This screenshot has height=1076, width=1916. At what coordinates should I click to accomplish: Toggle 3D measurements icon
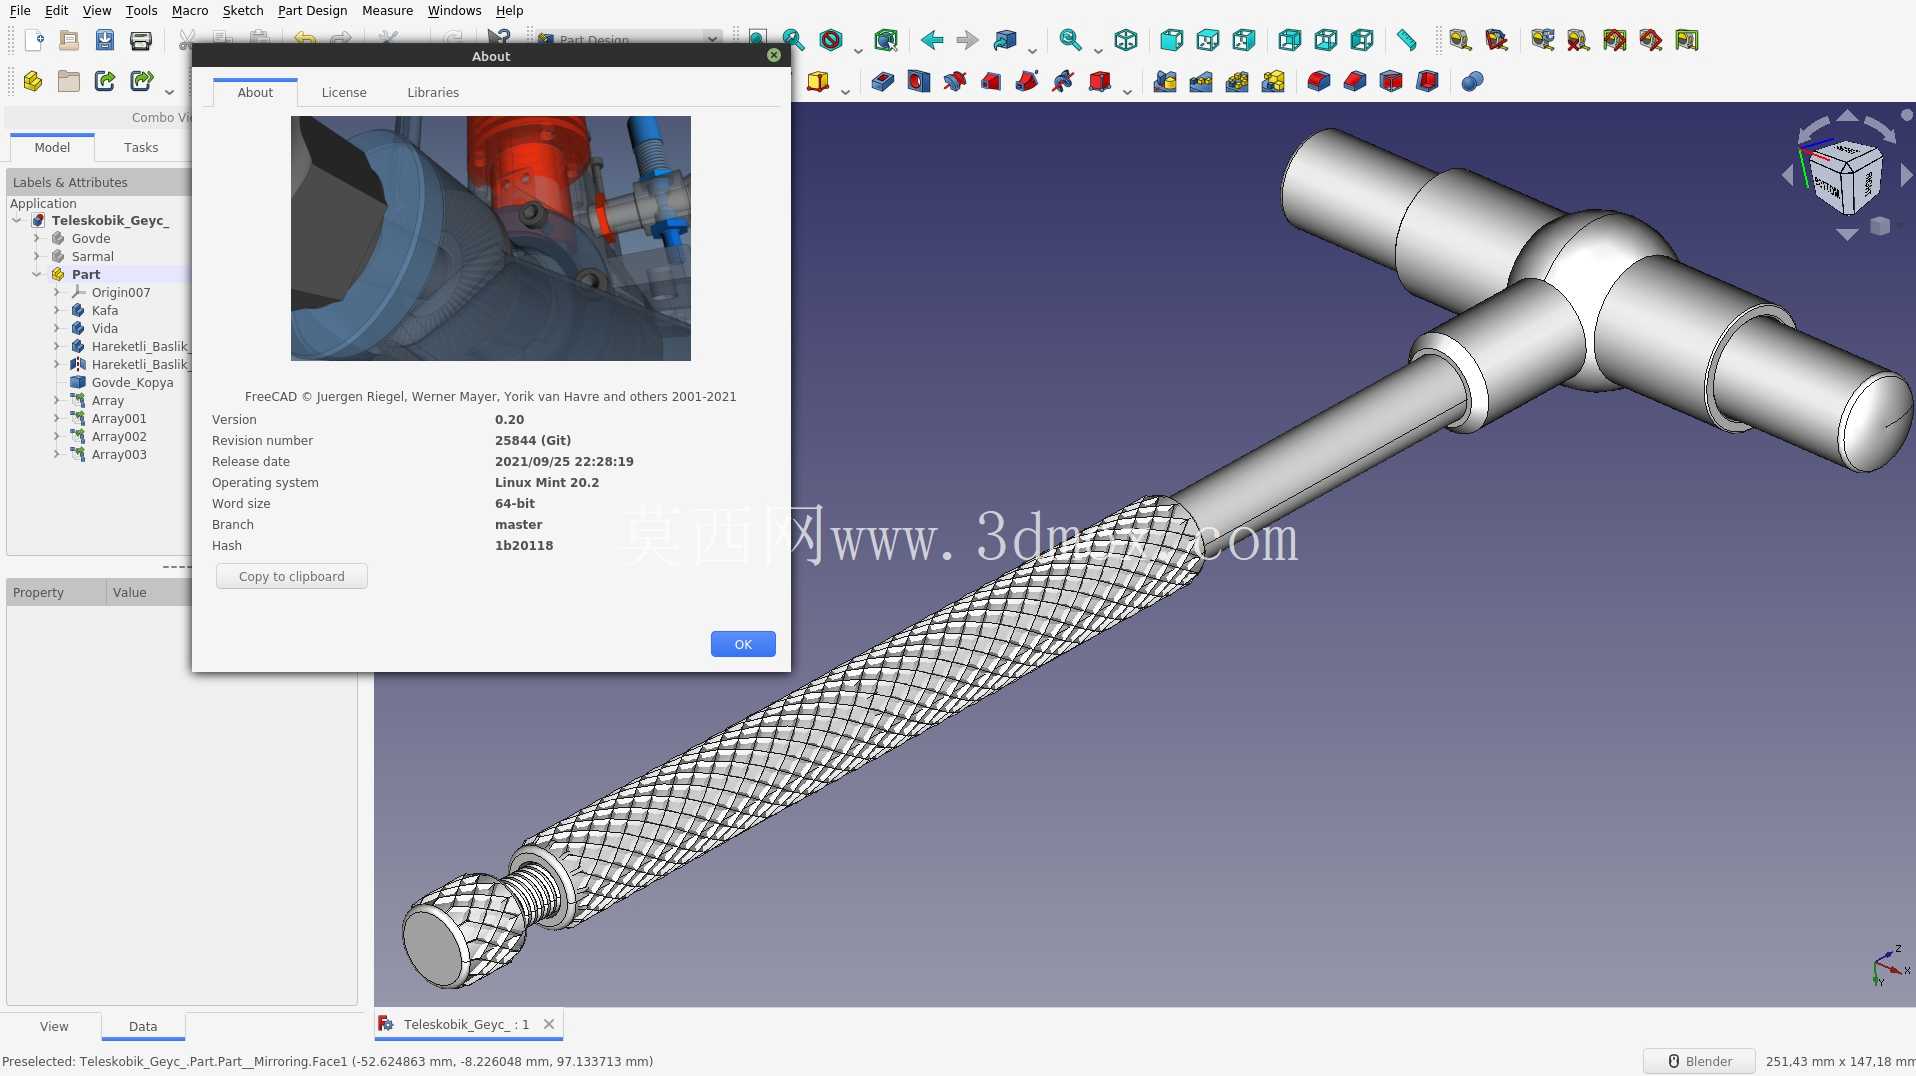coord(1650,40)
